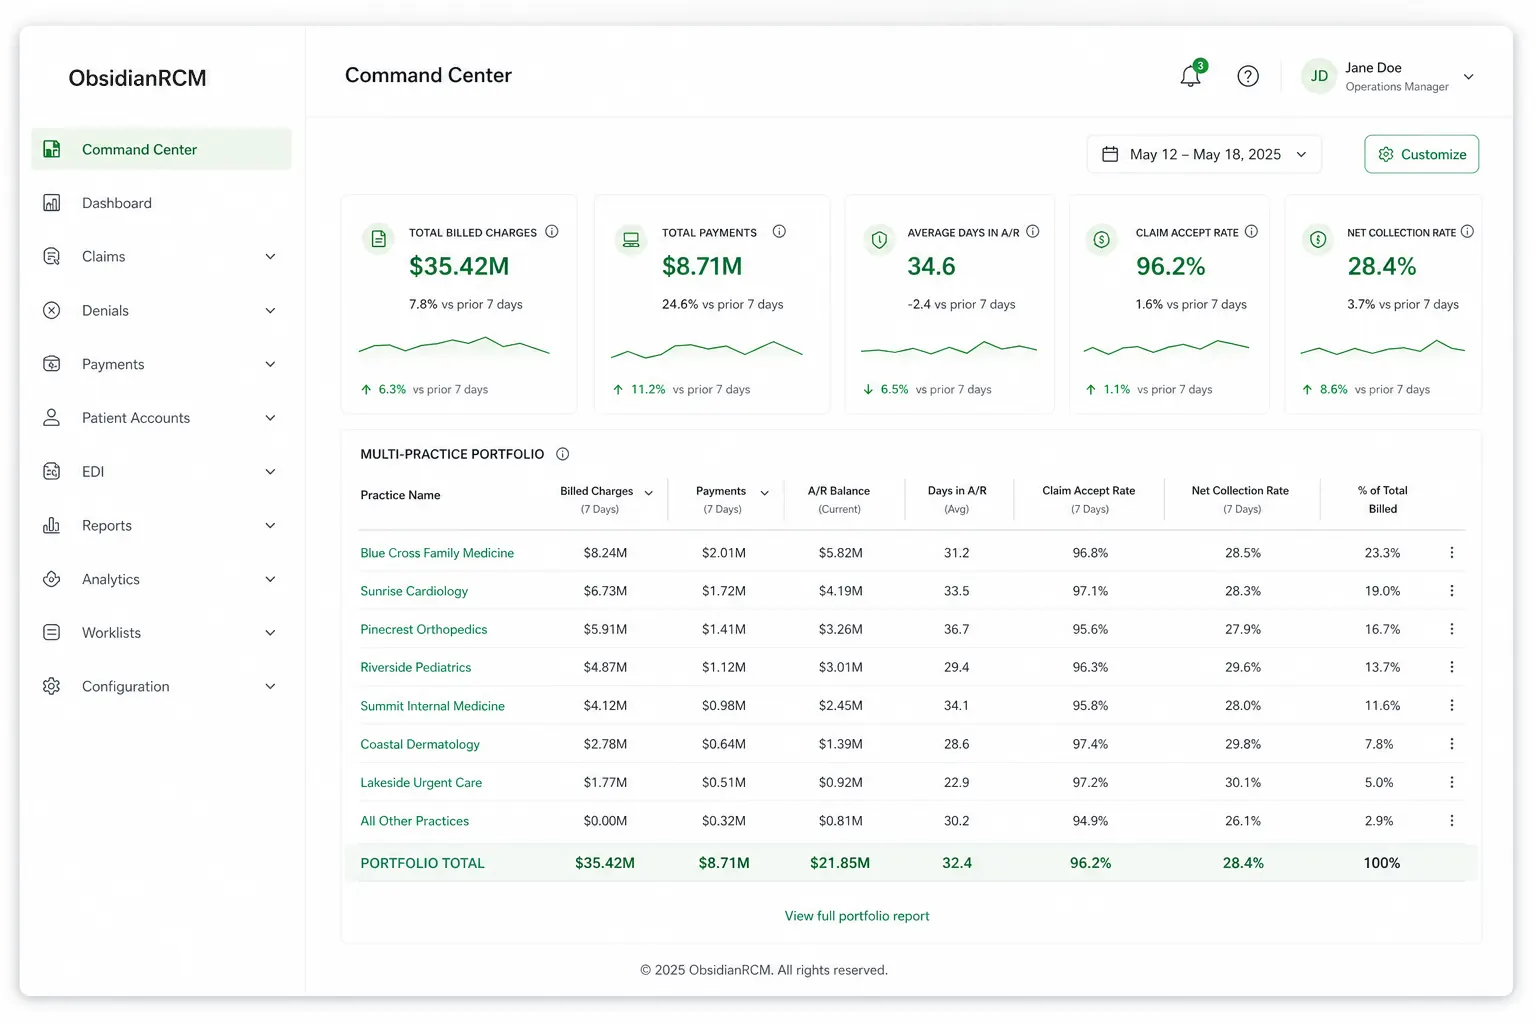
Task: Sort by the Payments column chevron
Action: point(765,493)
